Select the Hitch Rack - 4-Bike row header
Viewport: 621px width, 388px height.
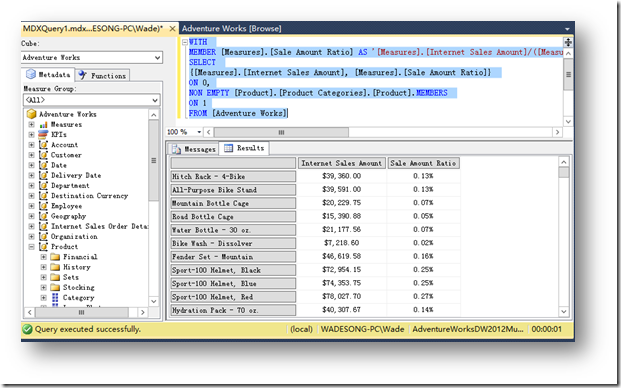(233, 177)
